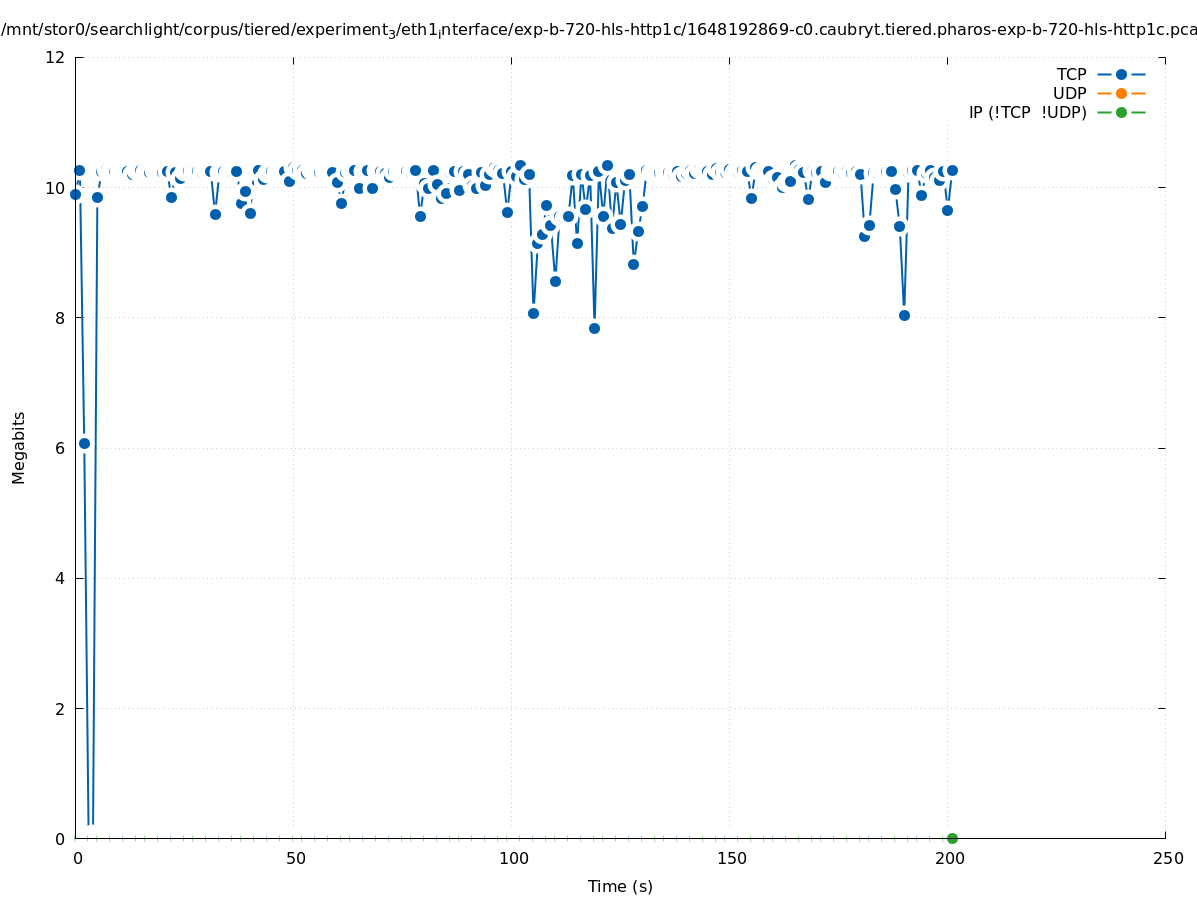Click the blue TCP legend marker
This screenshot has width=1197, height=900.
point(1121,74)
